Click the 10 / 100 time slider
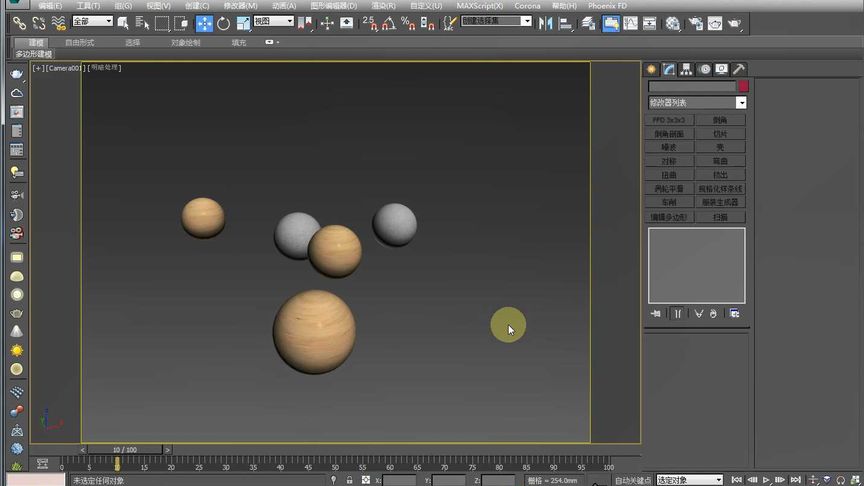Image resolution: width=864 pixels, height=486 pixels. pyautogui.click(x=125, y=450)
